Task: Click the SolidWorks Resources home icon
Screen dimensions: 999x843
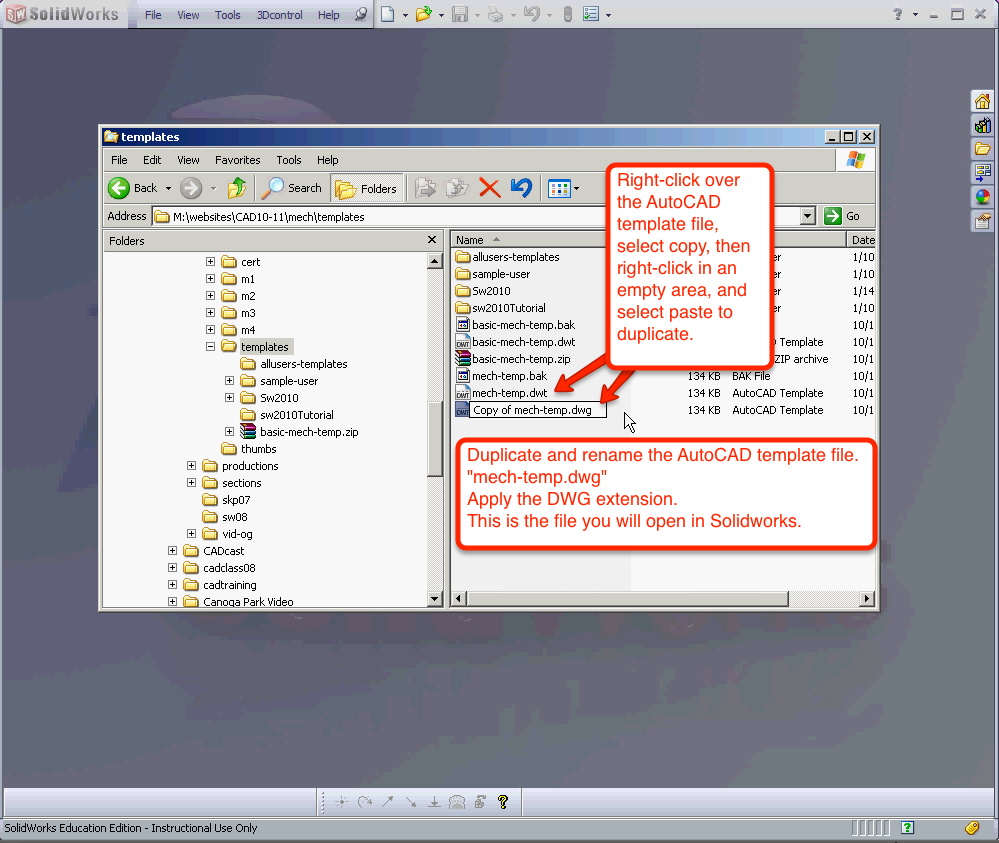Action: pyautogui.click(x=982, y=101)
